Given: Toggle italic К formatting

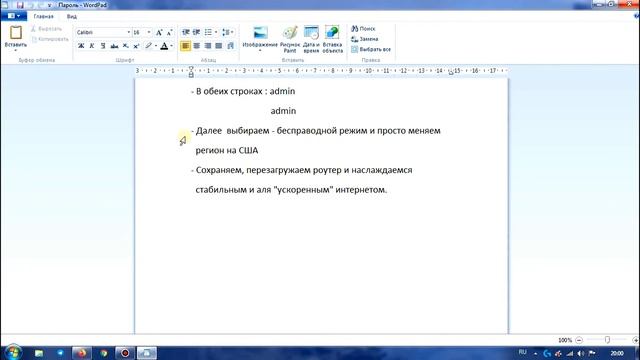Looking at the screenshot, I should point(92,46).
